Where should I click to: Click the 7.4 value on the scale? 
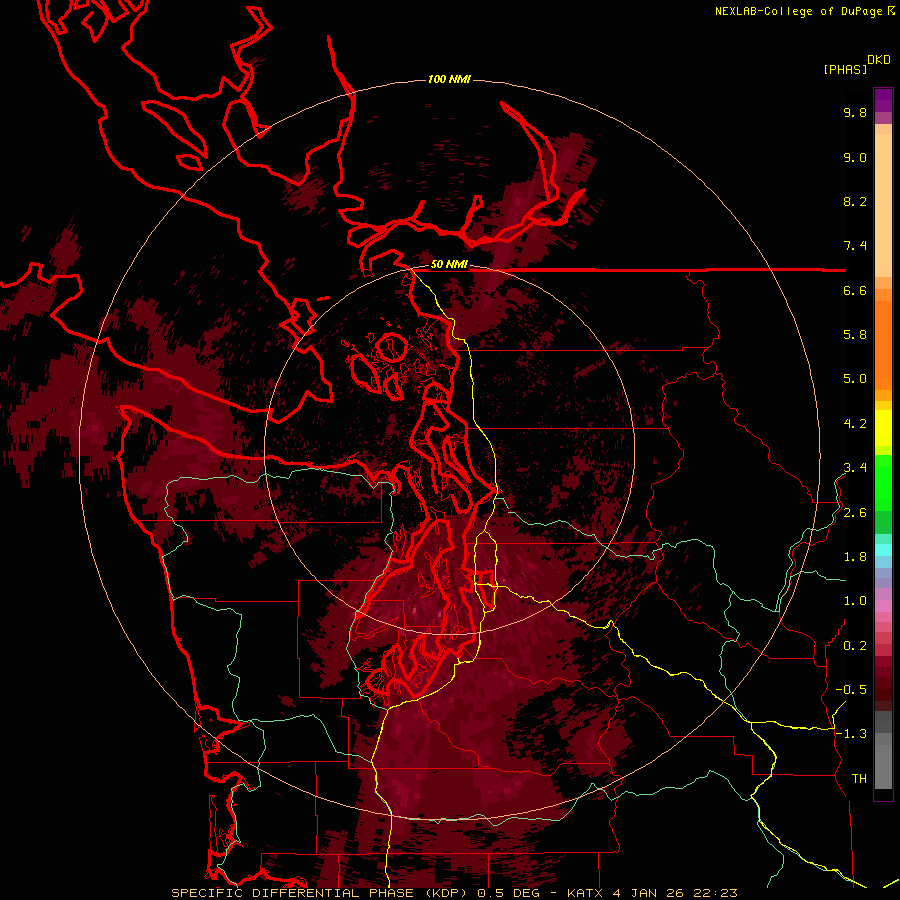click(x=855, y=246)
